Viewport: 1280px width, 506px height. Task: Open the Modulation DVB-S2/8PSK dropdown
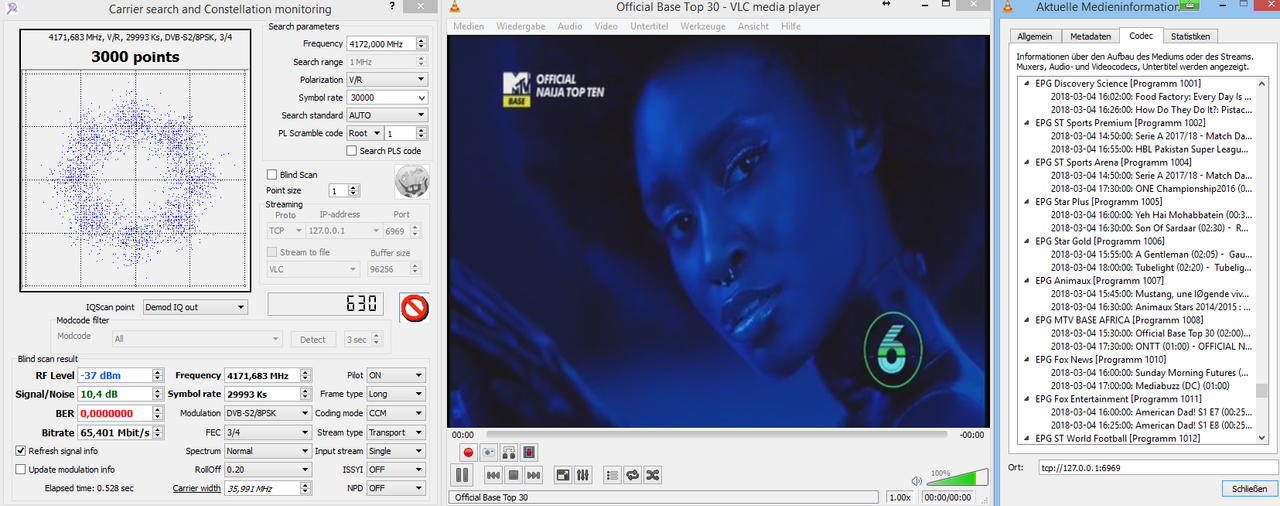click(x=268, y=413)
